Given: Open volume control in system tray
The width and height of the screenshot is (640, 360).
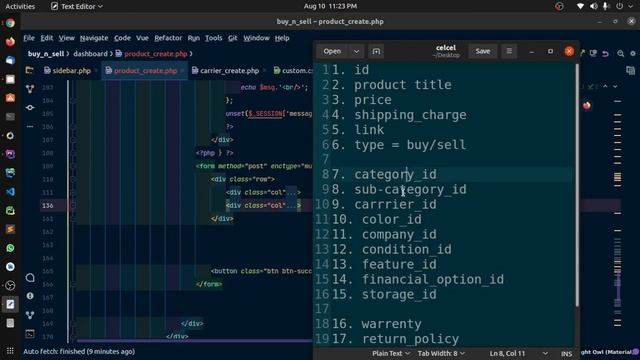Looking at the screenshot, I should pyautogui.click(x=593, y=6).
